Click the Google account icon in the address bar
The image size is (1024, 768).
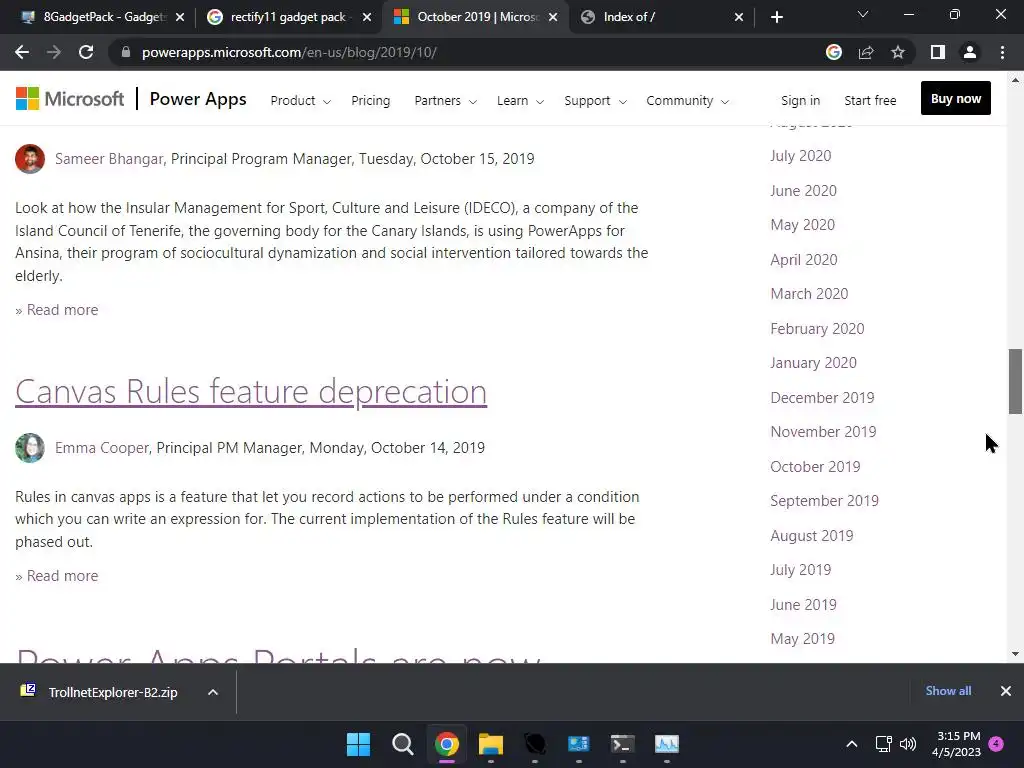834,52
